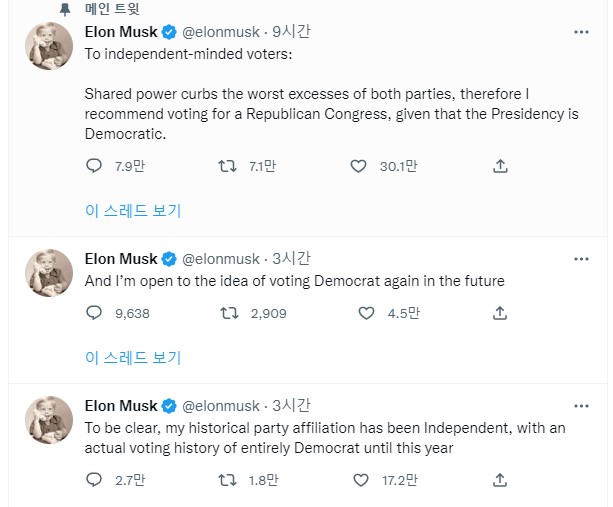This screenshot has width=613, height=507.
Task: Reply to the party affiliation tweet
Action: coord(95,480)
